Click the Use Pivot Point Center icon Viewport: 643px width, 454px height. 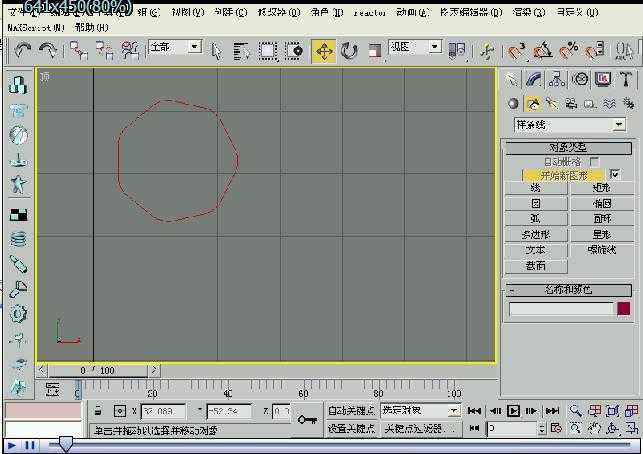457,51
